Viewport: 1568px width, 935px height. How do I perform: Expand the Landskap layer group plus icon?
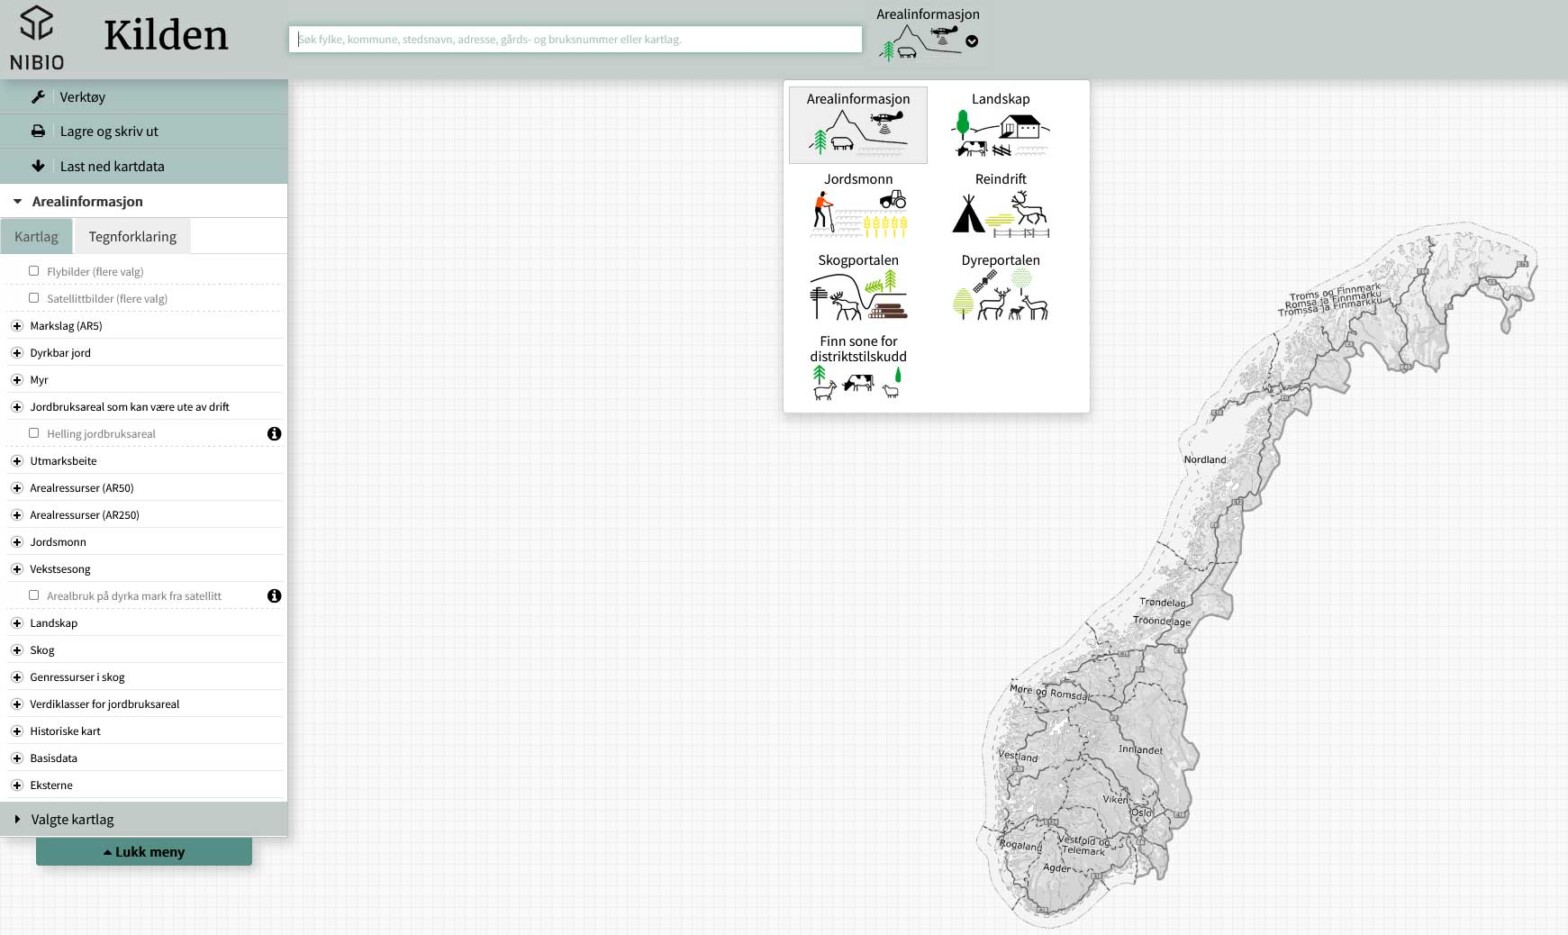pyautogui.click(x=17, y=623)
